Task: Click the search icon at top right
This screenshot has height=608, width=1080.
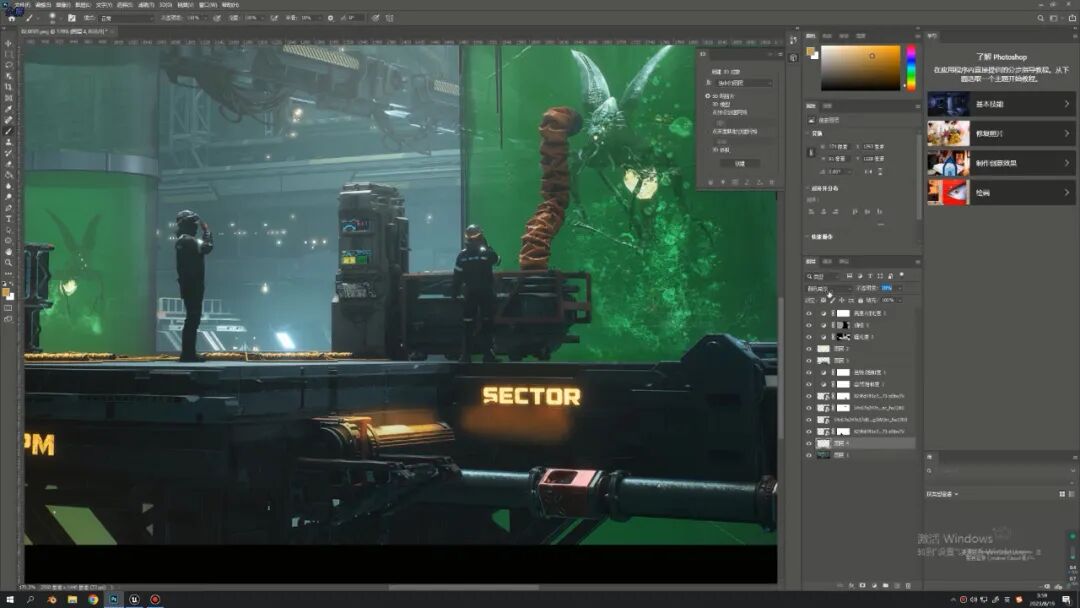Action: pos(1040,18)
